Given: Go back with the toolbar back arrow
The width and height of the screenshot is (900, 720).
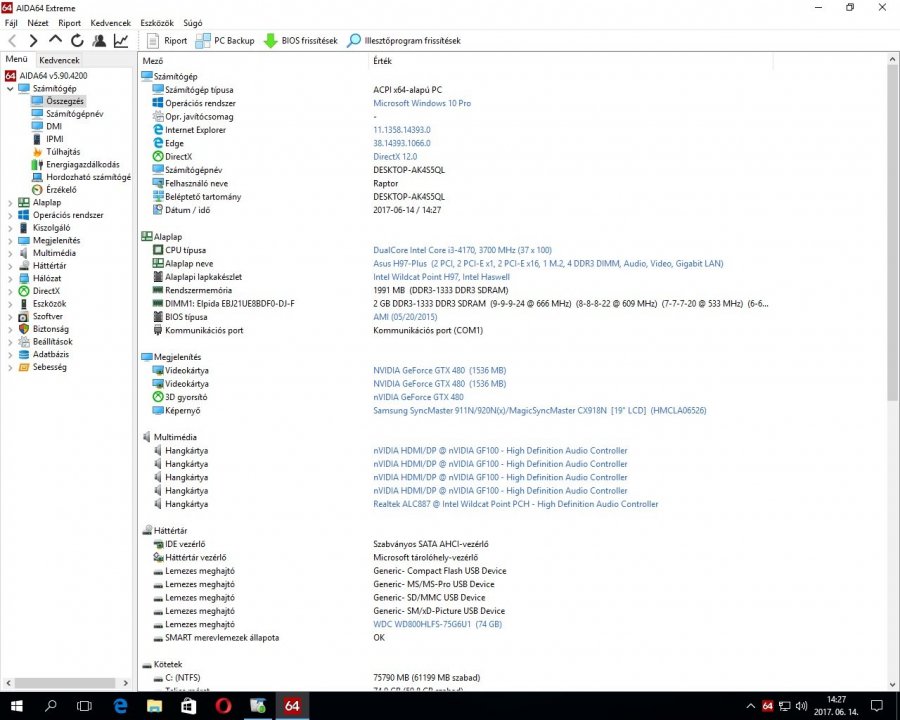Looking at the screenshot, I should pyautogui.click(x=12, y=41).
